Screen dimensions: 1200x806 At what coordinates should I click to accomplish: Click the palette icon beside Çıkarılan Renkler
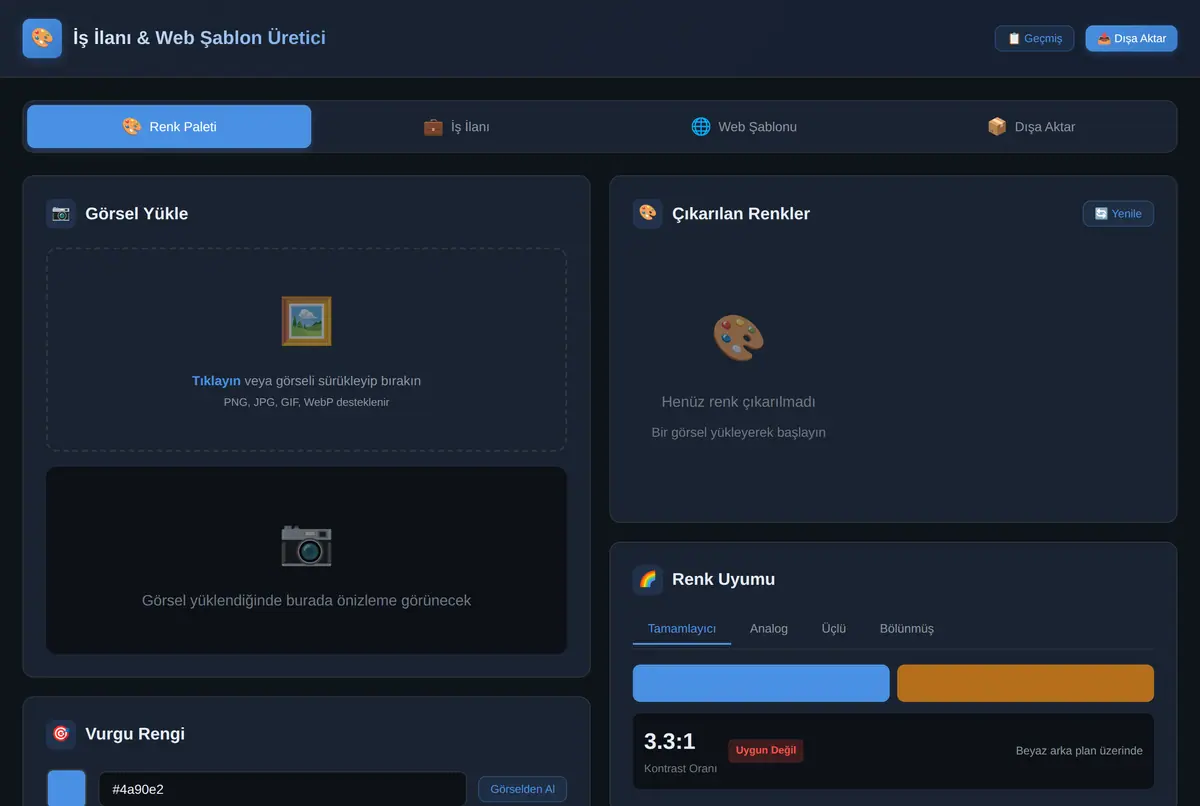pyautogui.click(x=648, y=213)
